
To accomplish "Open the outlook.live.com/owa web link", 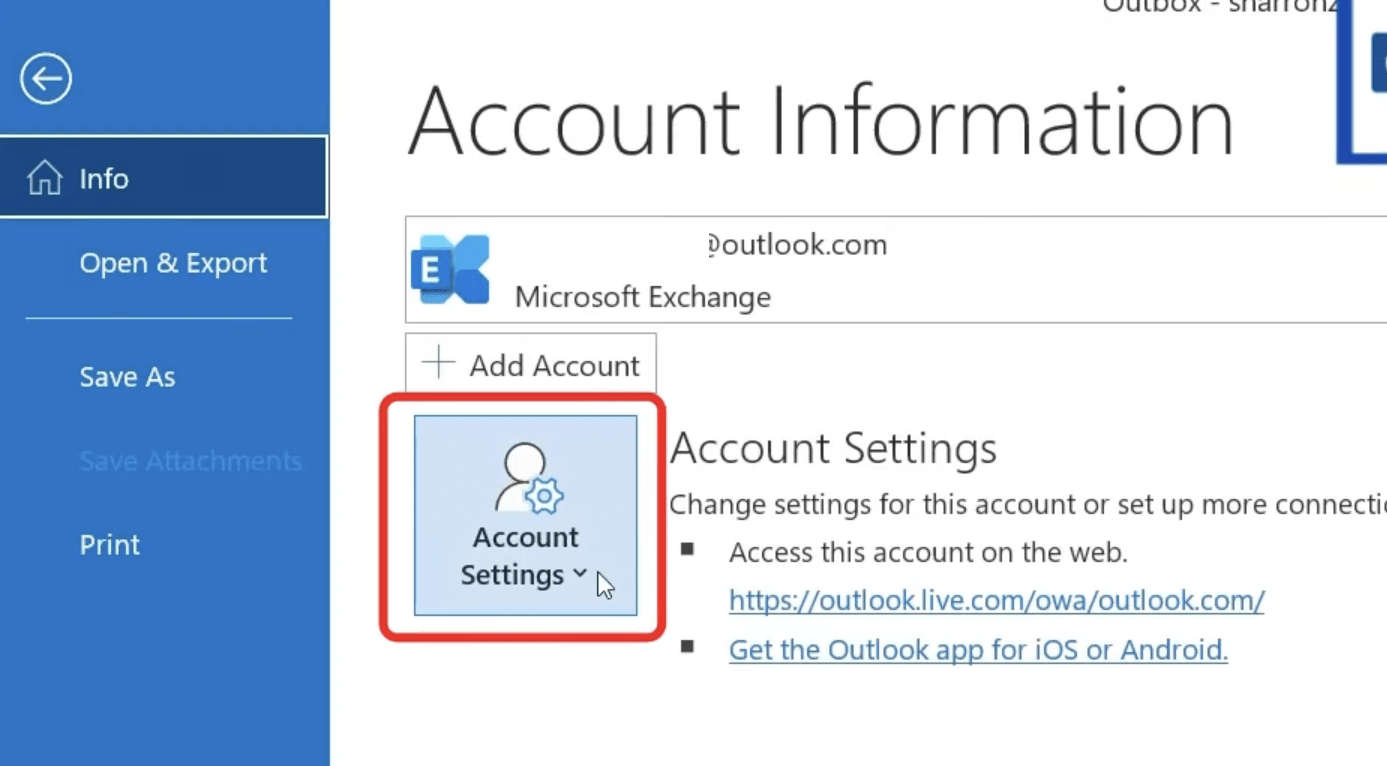I will 996,600.
